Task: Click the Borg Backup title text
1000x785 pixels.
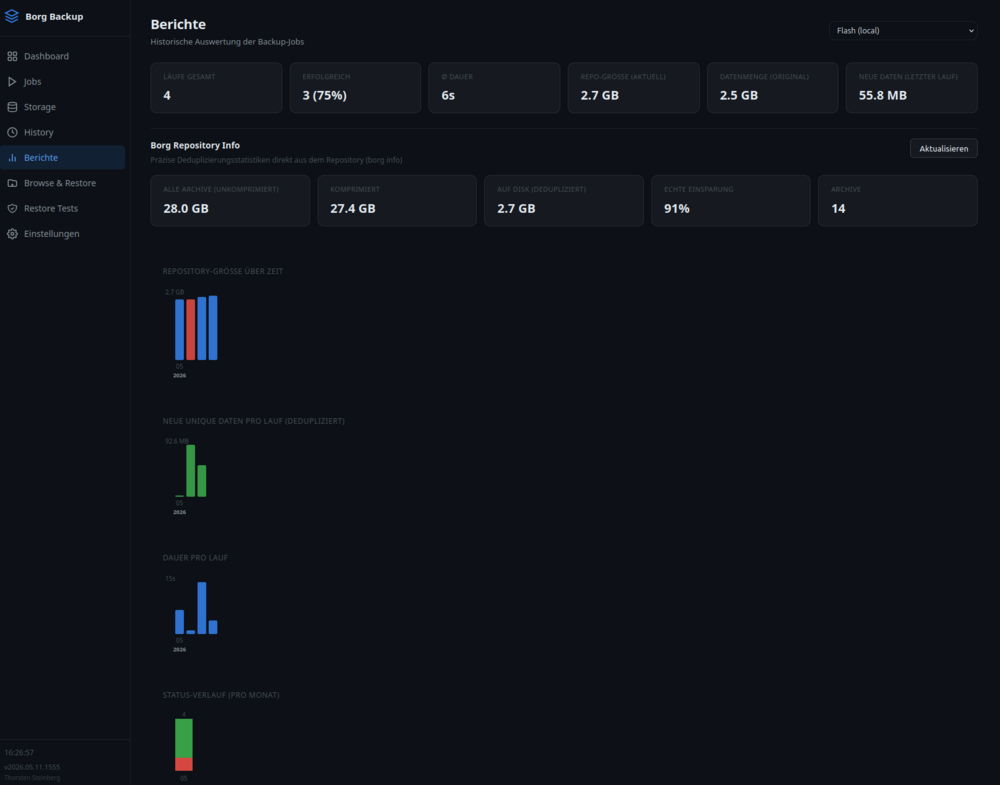Action: pyautogui.click(x=54, y=17)
